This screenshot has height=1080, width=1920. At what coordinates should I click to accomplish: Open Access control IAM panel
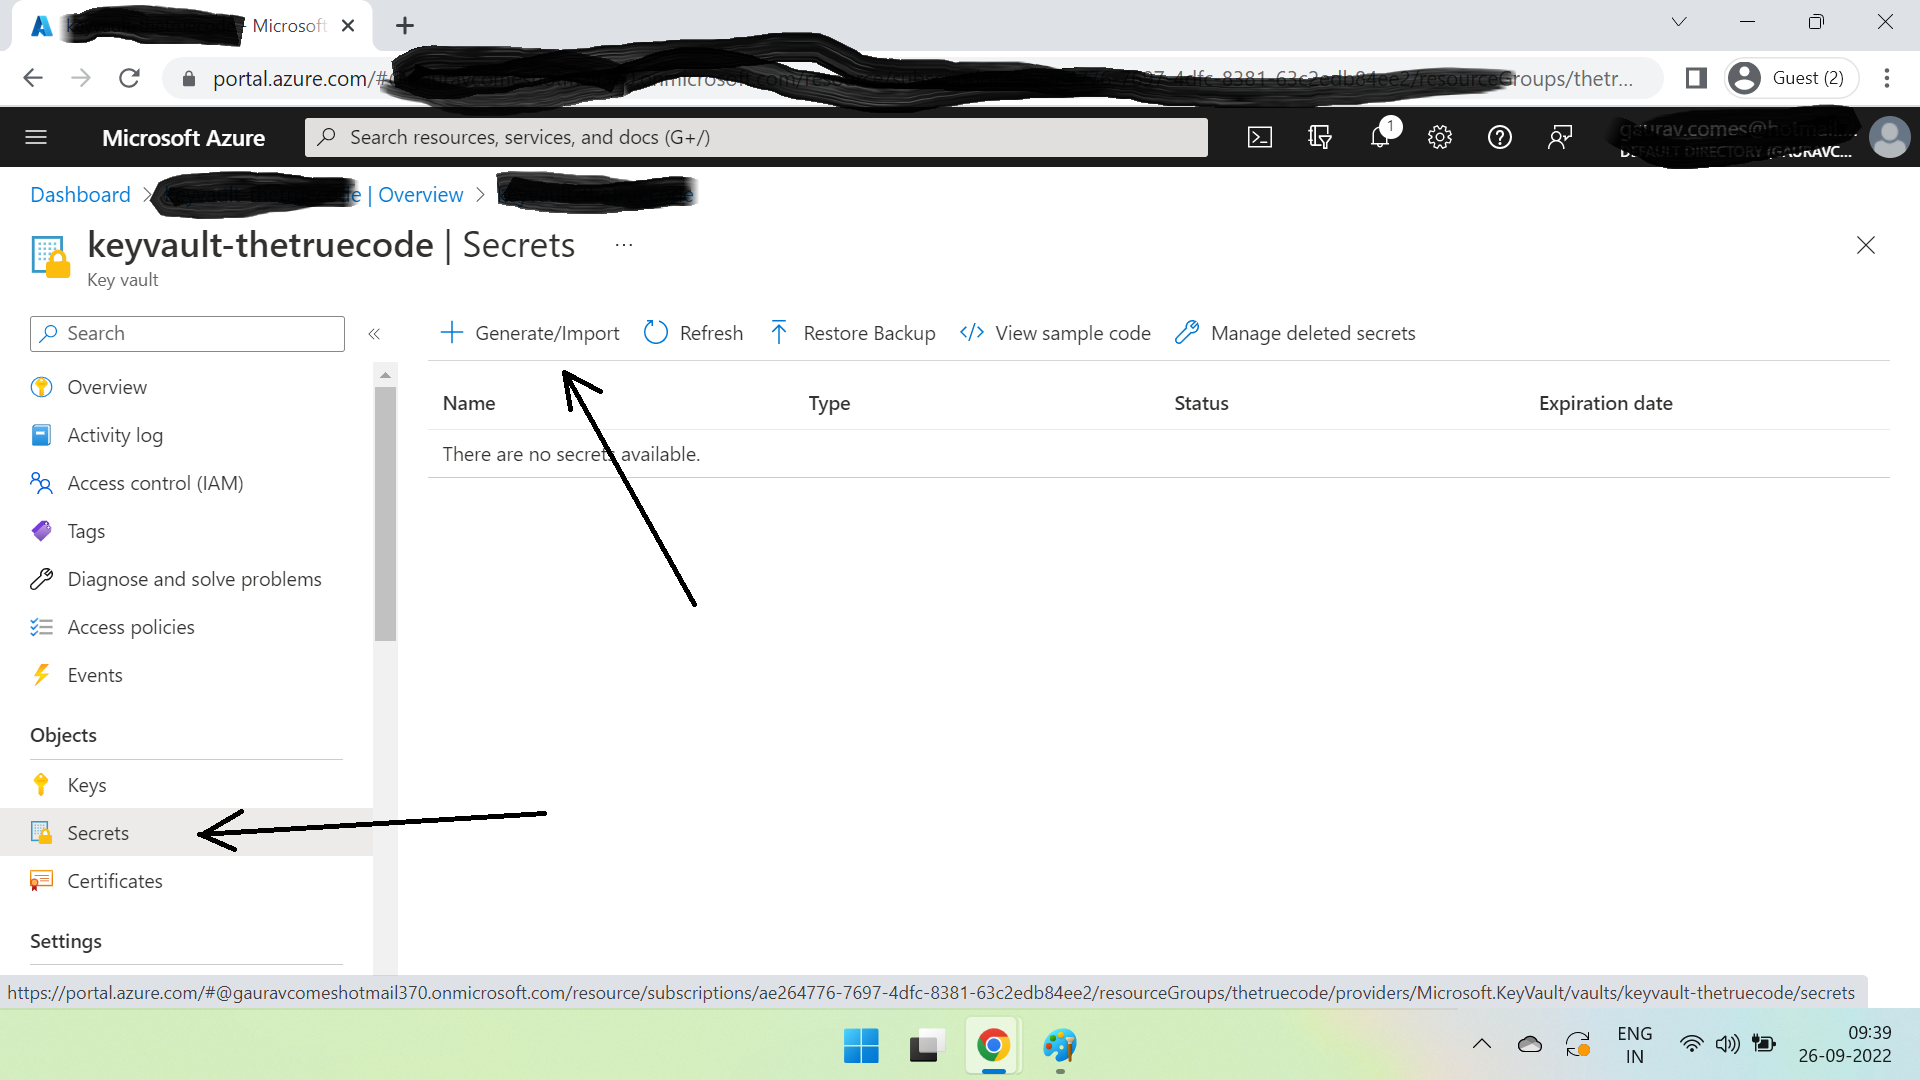(154, 481)
